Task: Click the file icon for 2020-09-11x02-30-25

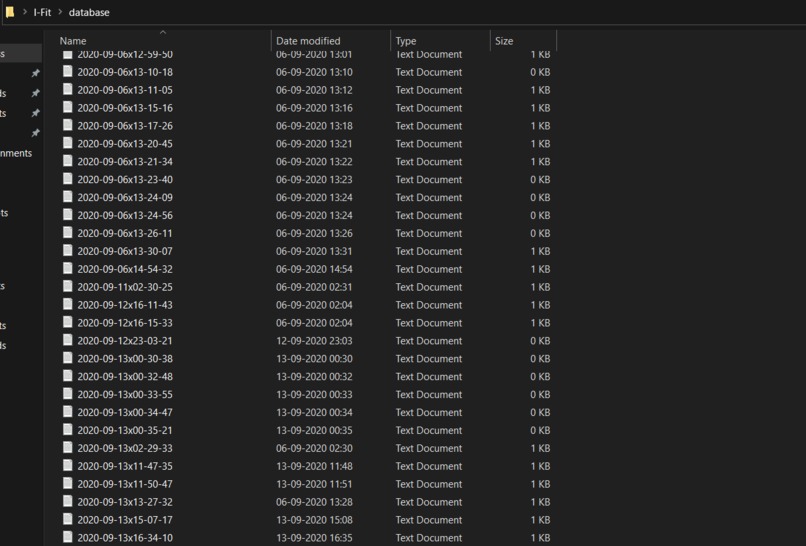Action: tap(67, 287)
